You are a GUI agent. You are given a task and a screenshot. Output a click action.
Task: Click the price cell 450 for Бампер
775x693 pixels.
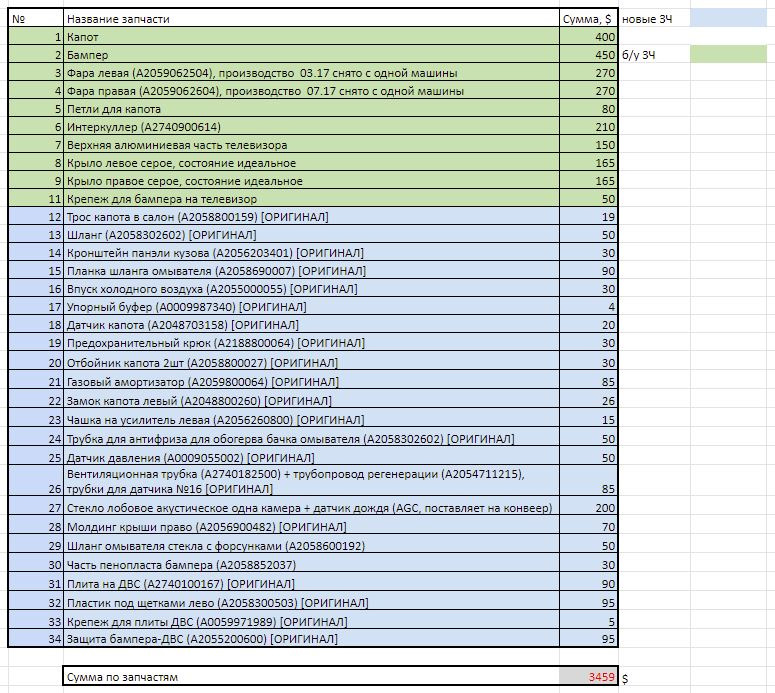coord(588,54)
